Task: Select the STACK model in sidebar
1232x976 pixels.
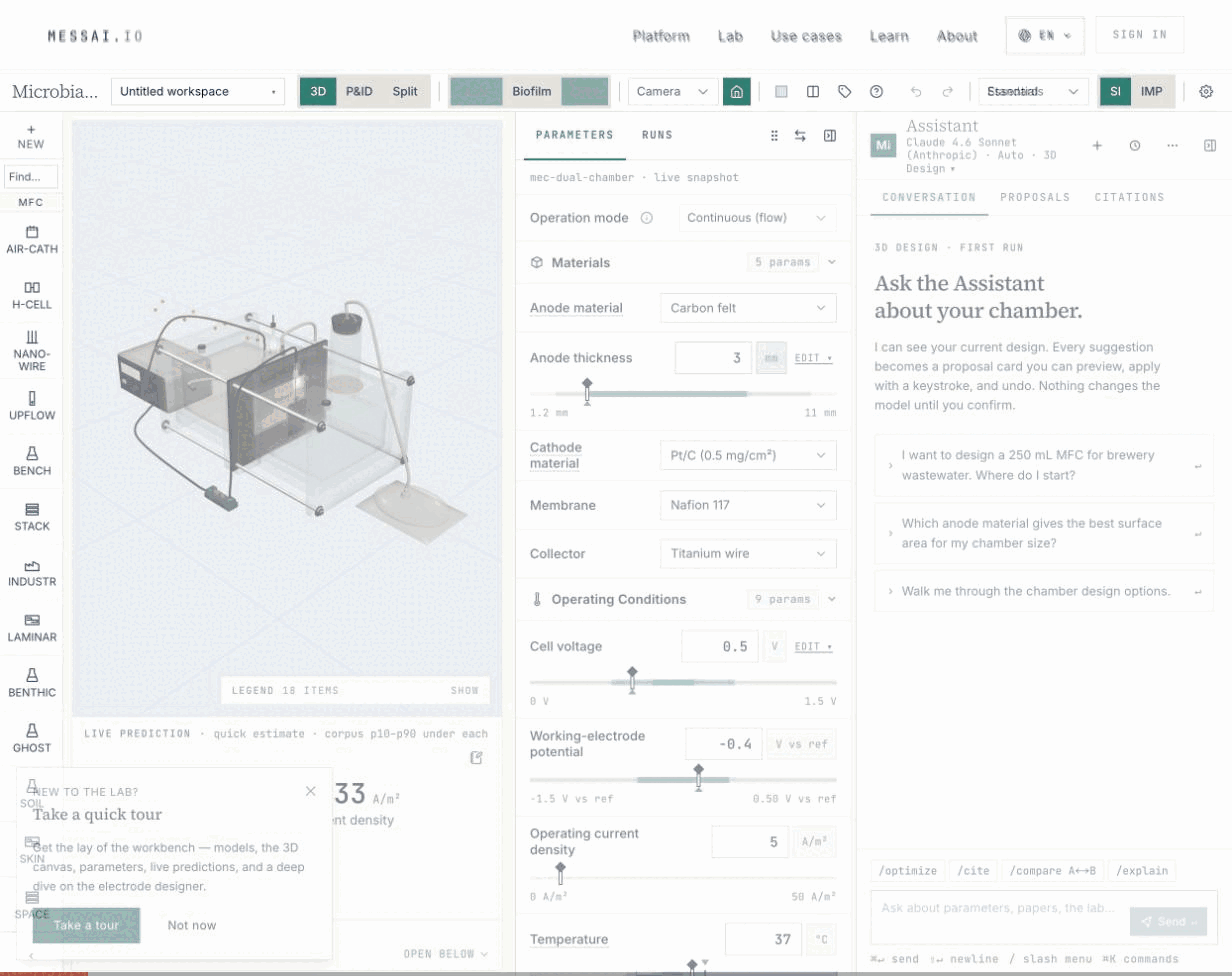Action: pos(32,518)
